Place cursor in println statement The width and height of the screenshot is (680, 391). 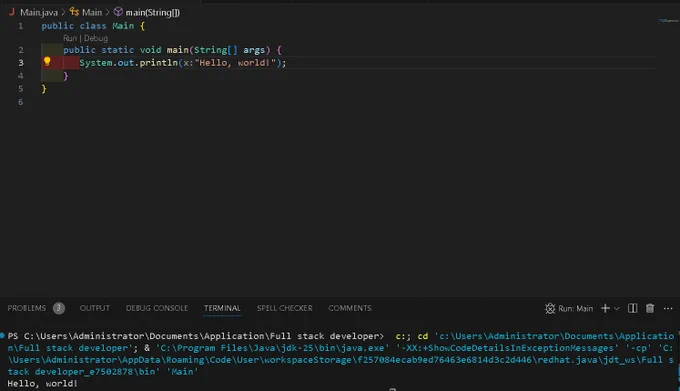tap(183, 63)
